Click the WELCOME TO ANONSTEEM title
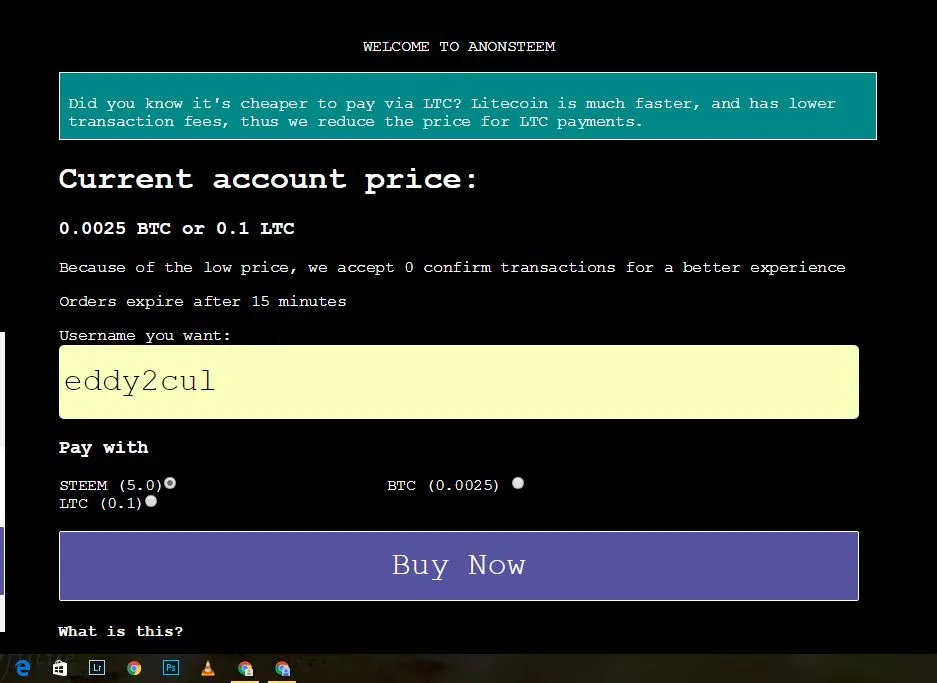Screen dimensions: 937x683 coord(459,47)
